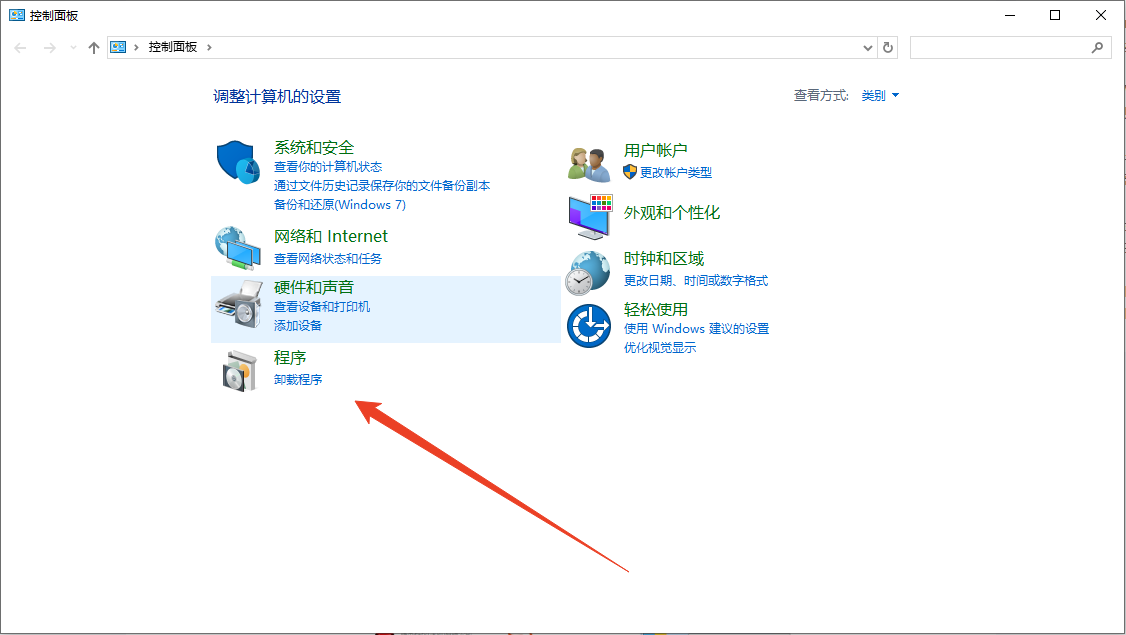Open 用户帐户 via the people icon
Image resolution: width=1126 pixels, height=635 pixels.
pyautogui.click(x=589, y=162)
